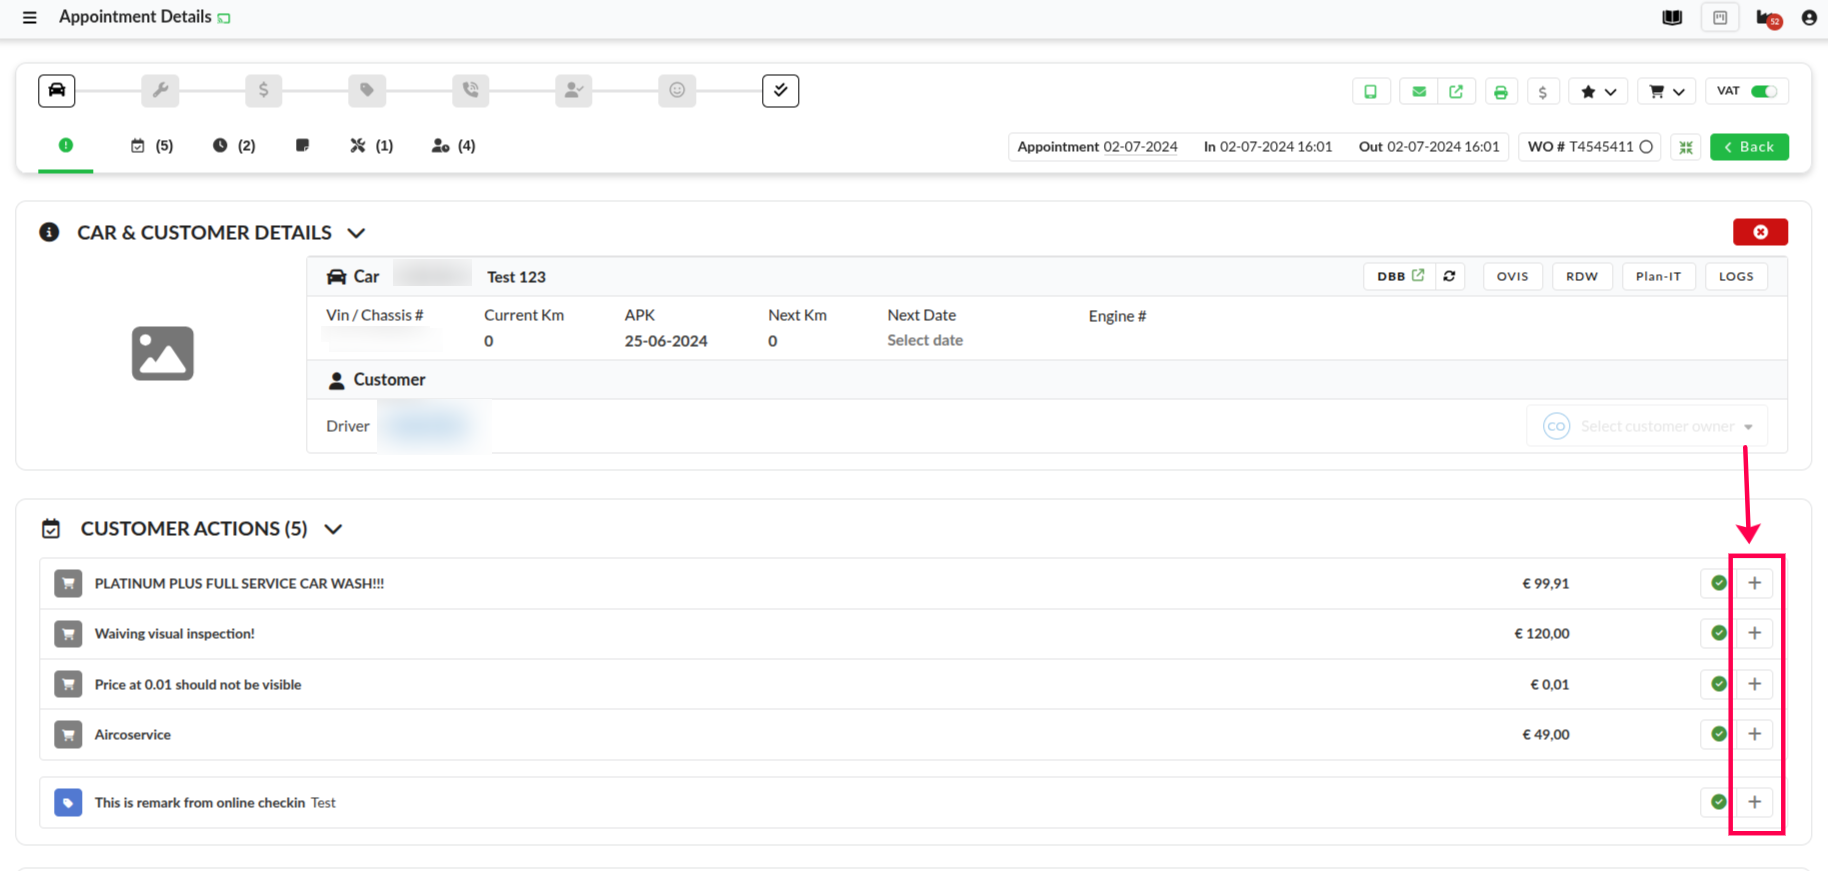The width and height of the screenshot is (1828, 871).
Task: Expand the Waiving visual inspection plus button
Action: coord(1754,633)
